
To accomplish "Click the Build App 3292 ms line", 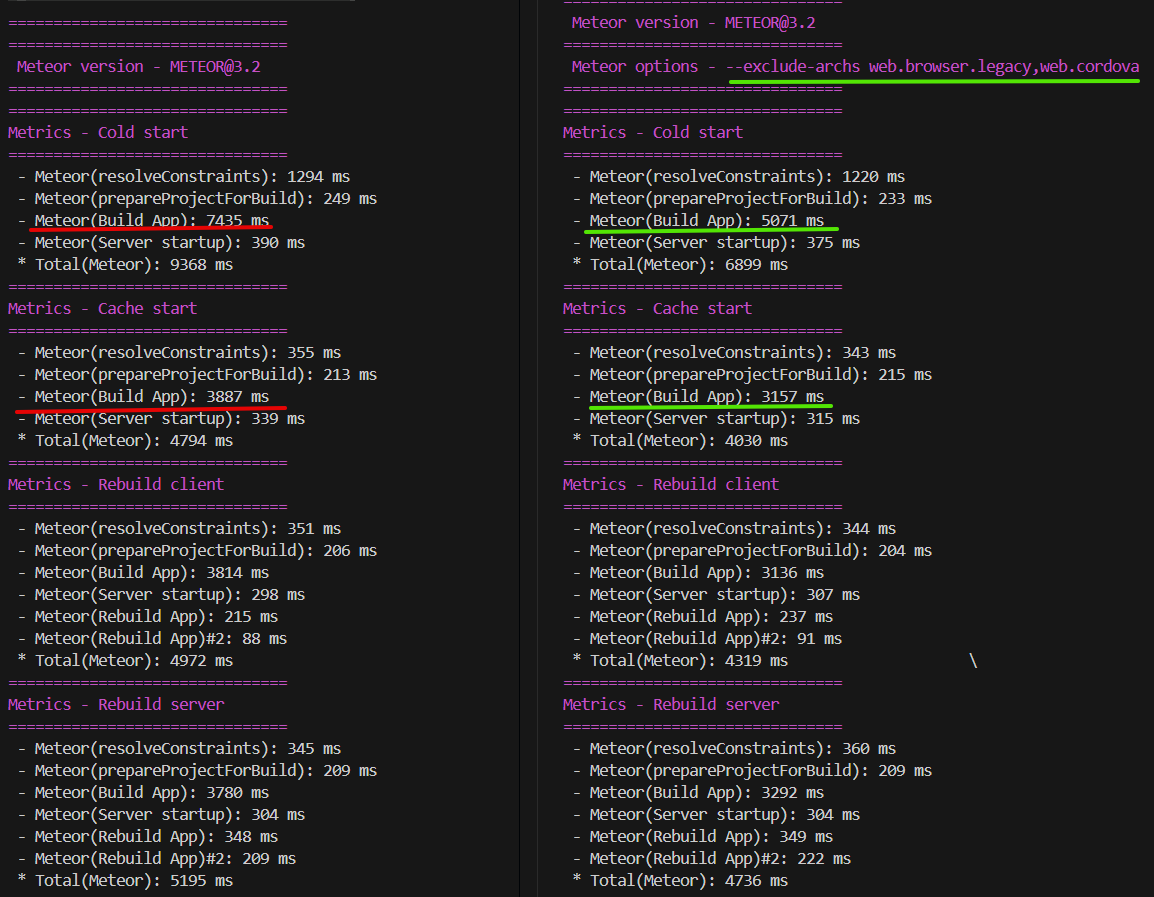I will tap(698, 793).
